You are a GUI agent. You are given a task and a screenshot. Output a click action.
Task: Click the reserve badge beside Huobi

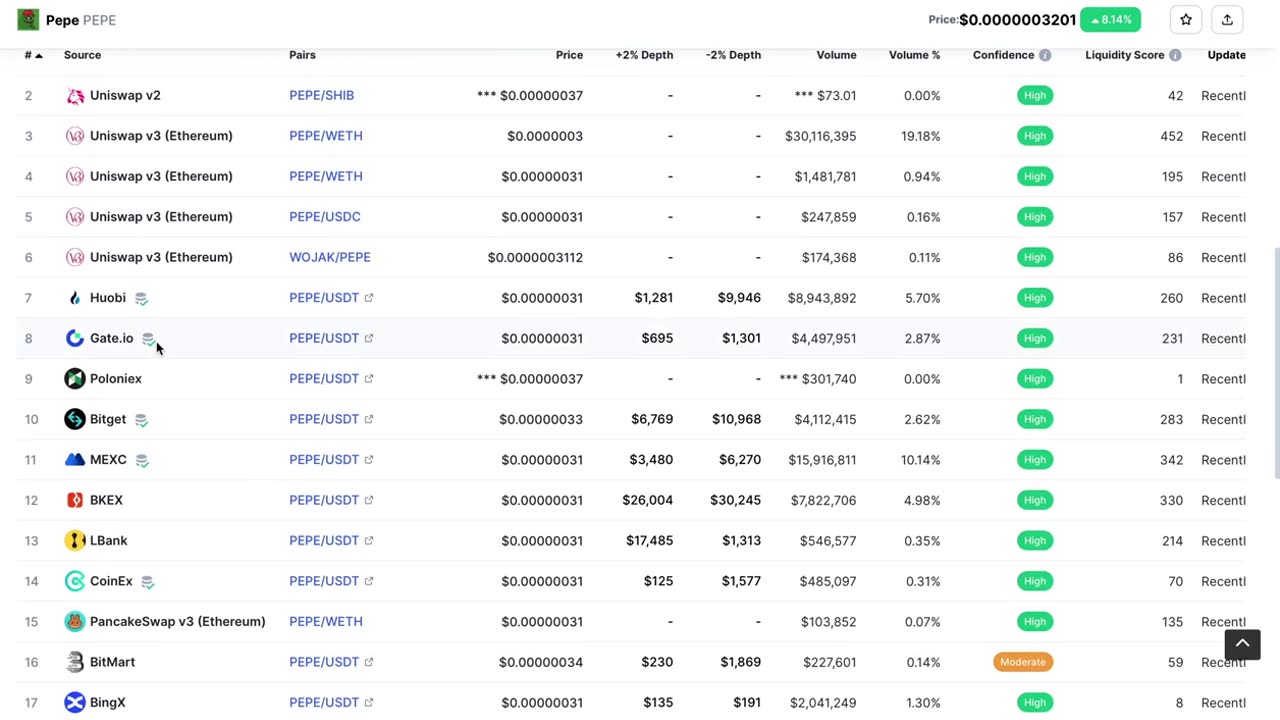pyautogui.click(x=141, y=298)
